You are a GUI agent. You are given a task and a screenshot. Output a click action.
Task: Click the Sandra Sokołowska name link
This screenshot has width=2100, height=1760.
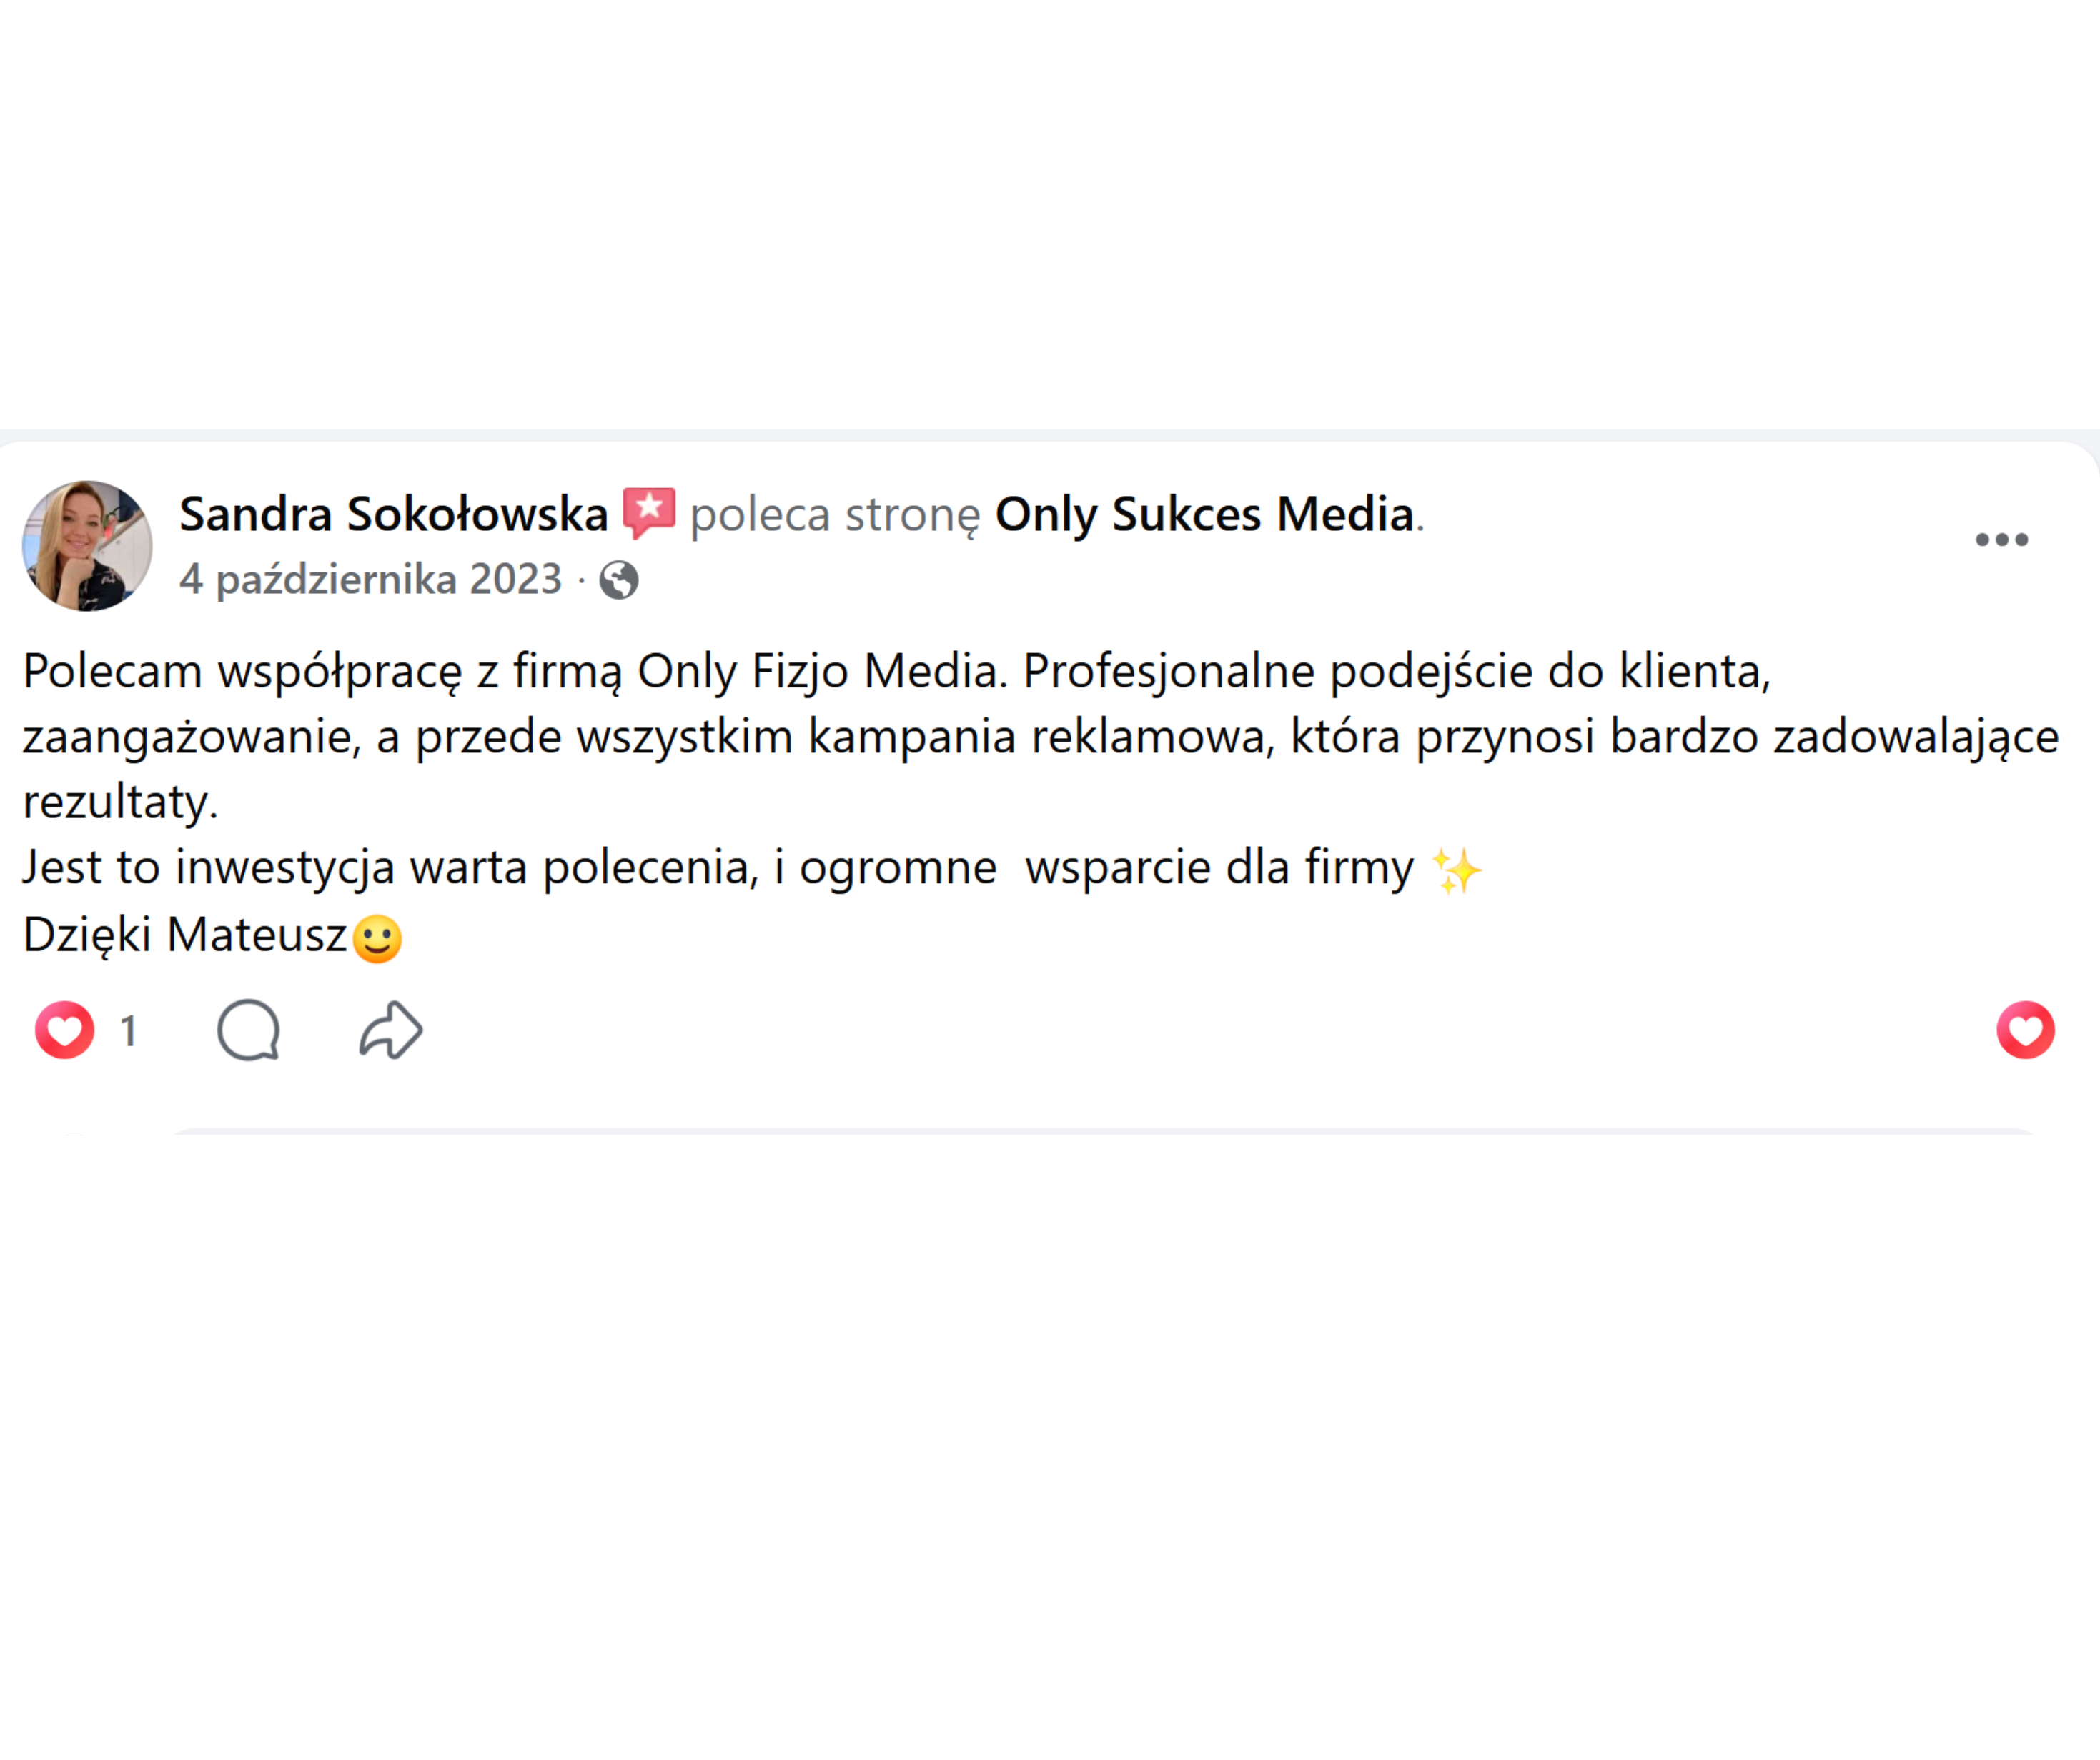pos(393,515)
